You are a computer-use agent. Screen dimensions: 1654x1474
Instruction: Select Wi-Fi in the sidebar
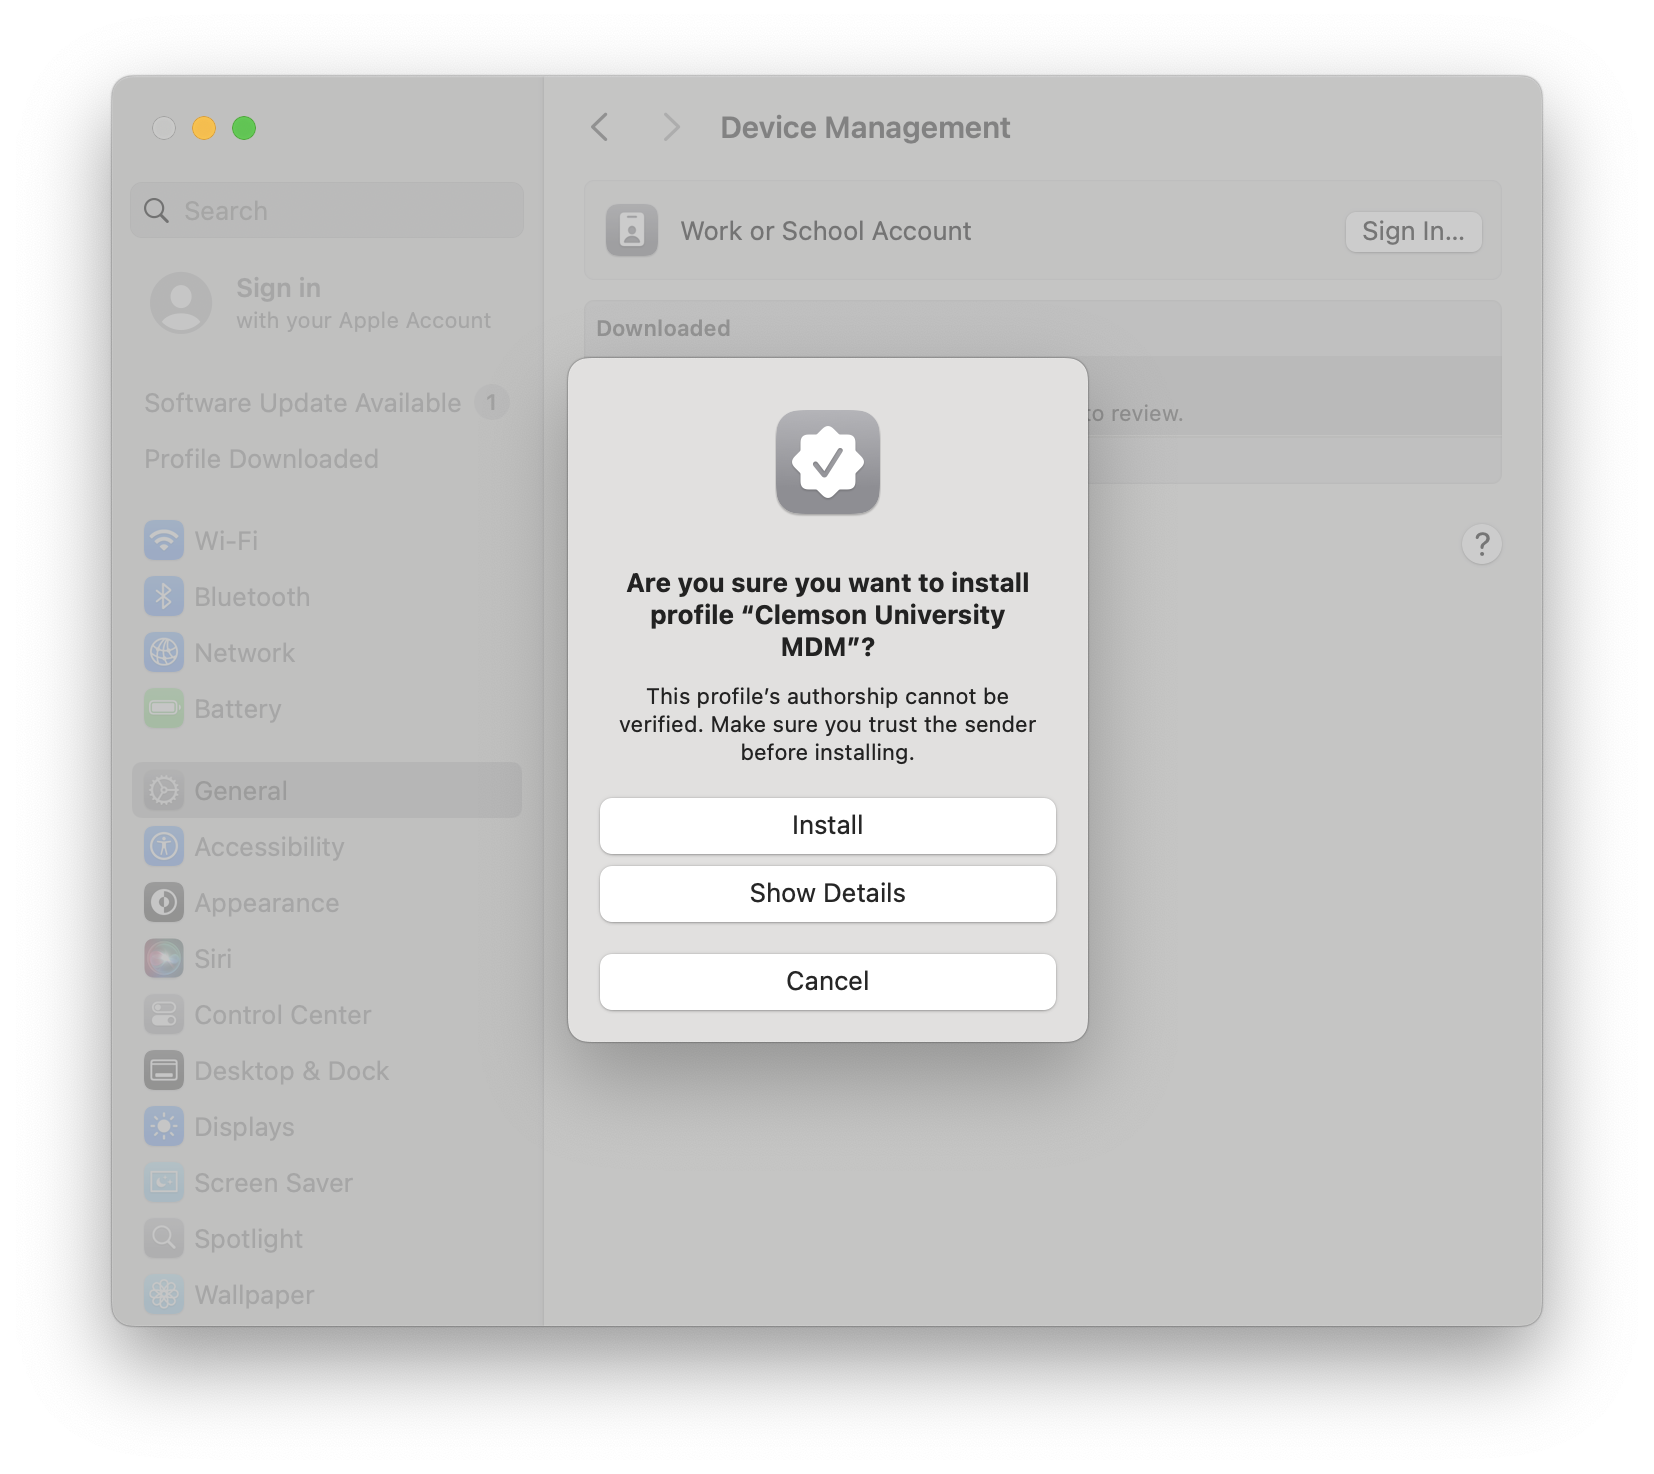click(327, 541)
